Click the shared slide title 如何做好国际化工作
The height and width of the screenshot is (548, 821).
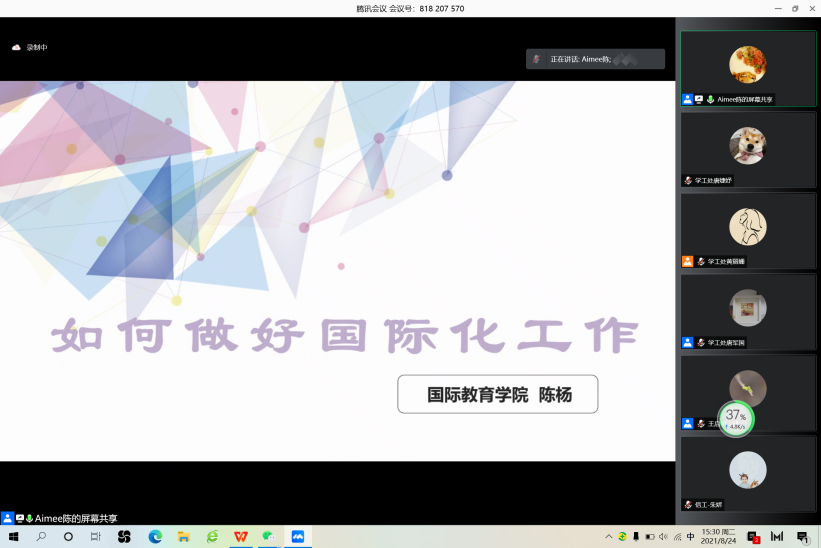pos(344,335)
